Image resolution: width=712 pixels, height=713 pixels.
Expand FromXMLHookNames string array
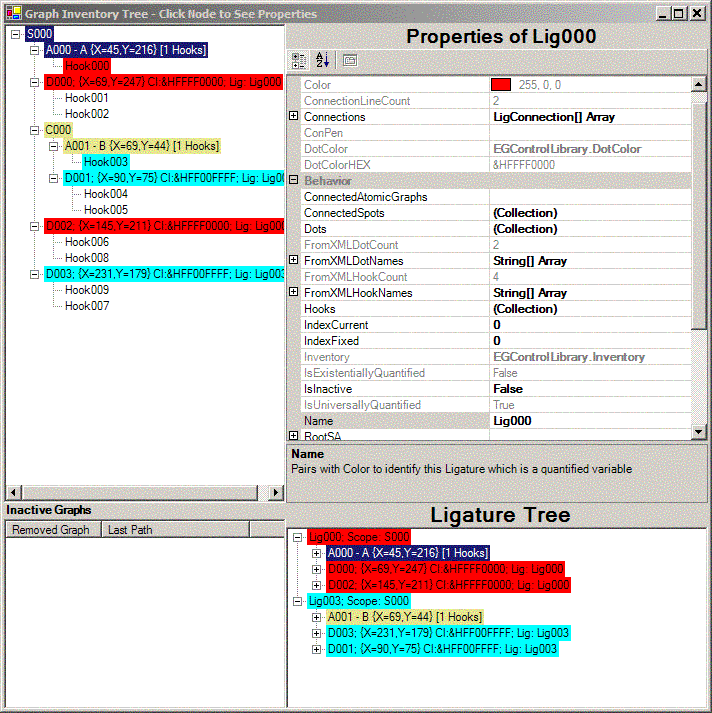(x=294, y=293)
